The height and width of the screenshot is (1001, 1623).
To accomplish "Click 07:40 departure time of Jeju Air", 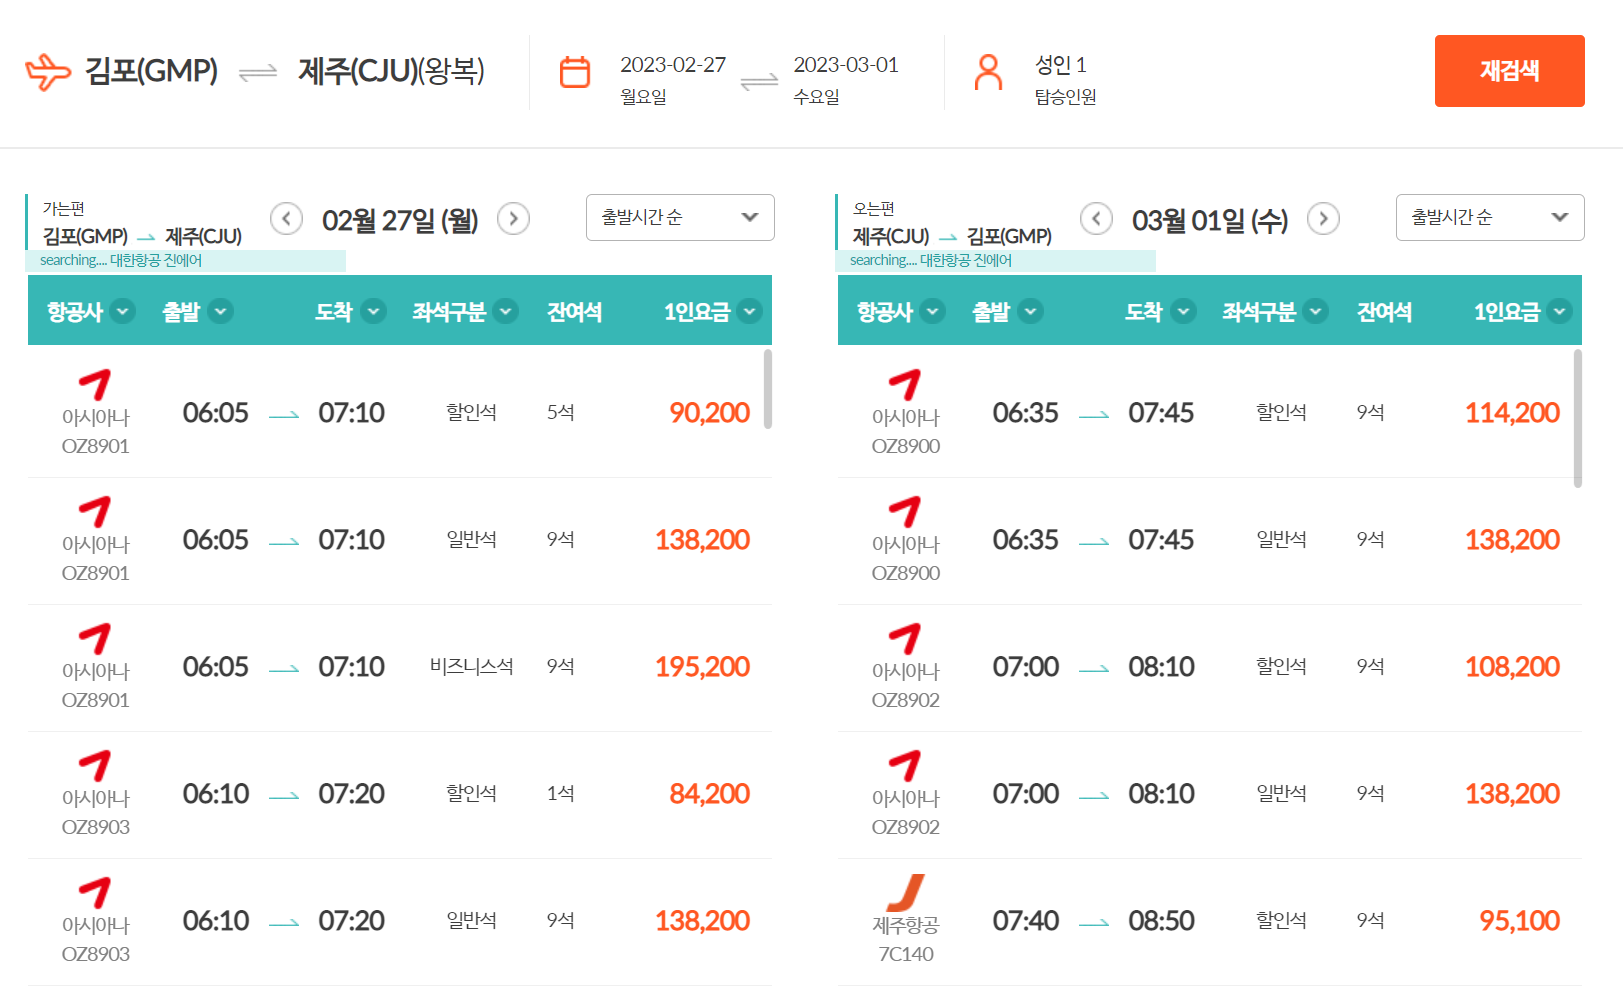I will pyautogui.click(x=1025, y=920).
